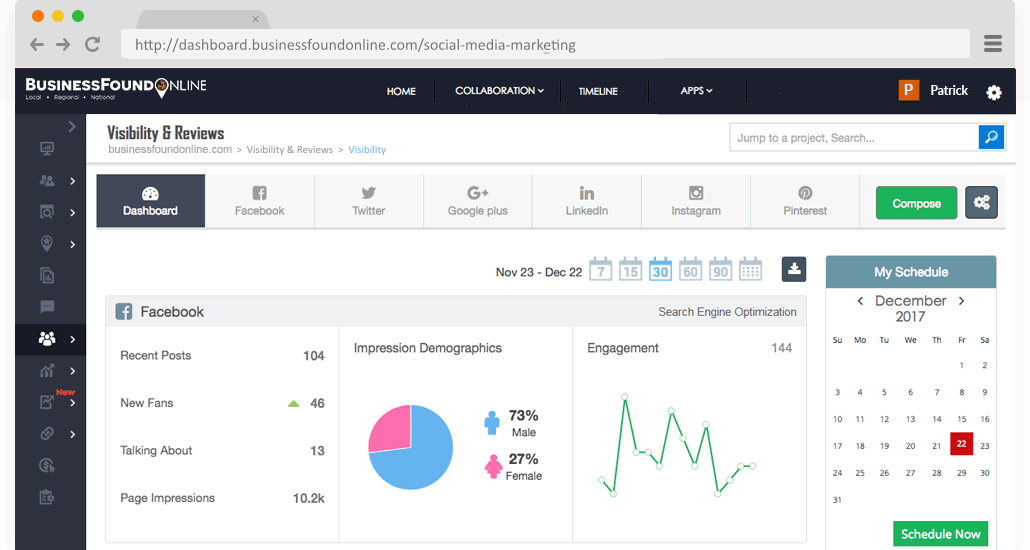Click the location pin sidebar icon
The image size is (1030, 550).
click(47, 243)
